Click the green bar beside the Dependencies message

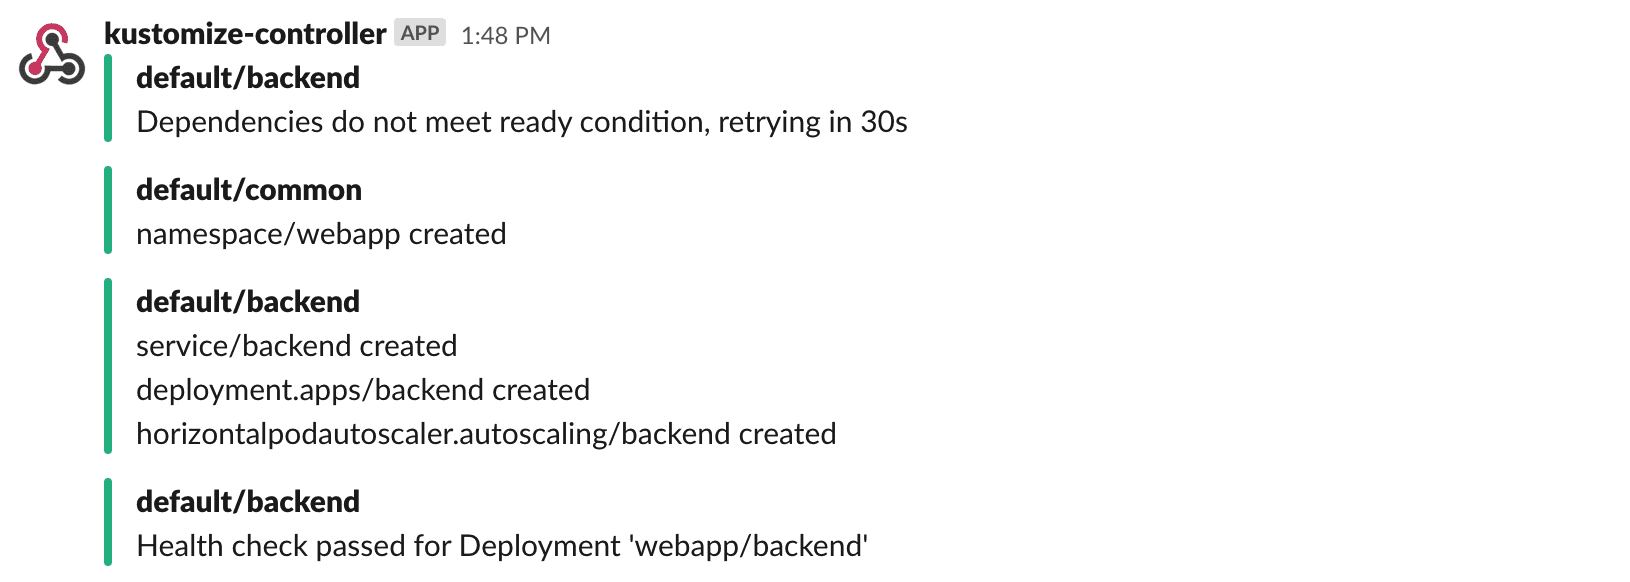click(x=108, y=98)
